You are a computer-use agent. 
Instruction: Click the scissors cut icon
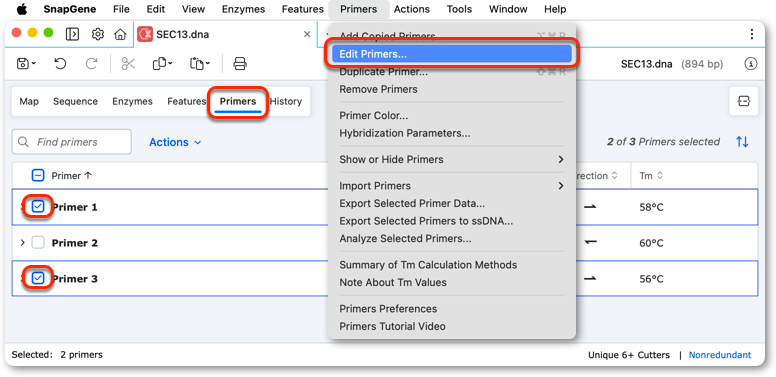128,63
